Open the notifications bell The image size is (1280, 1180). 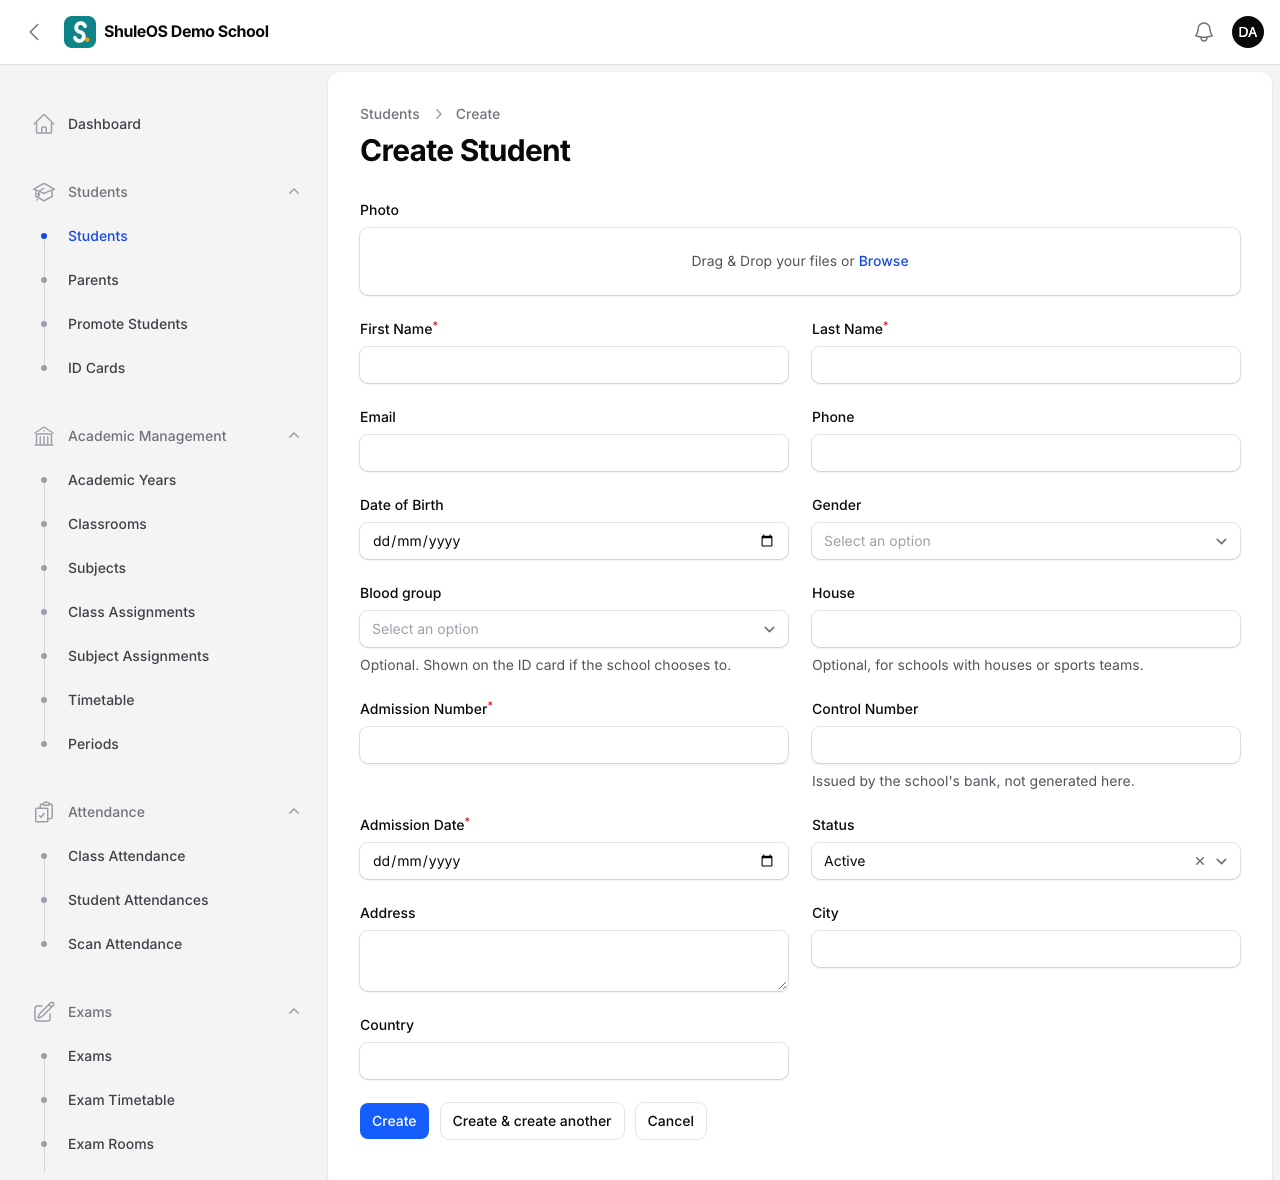[x=1204, y=32]
